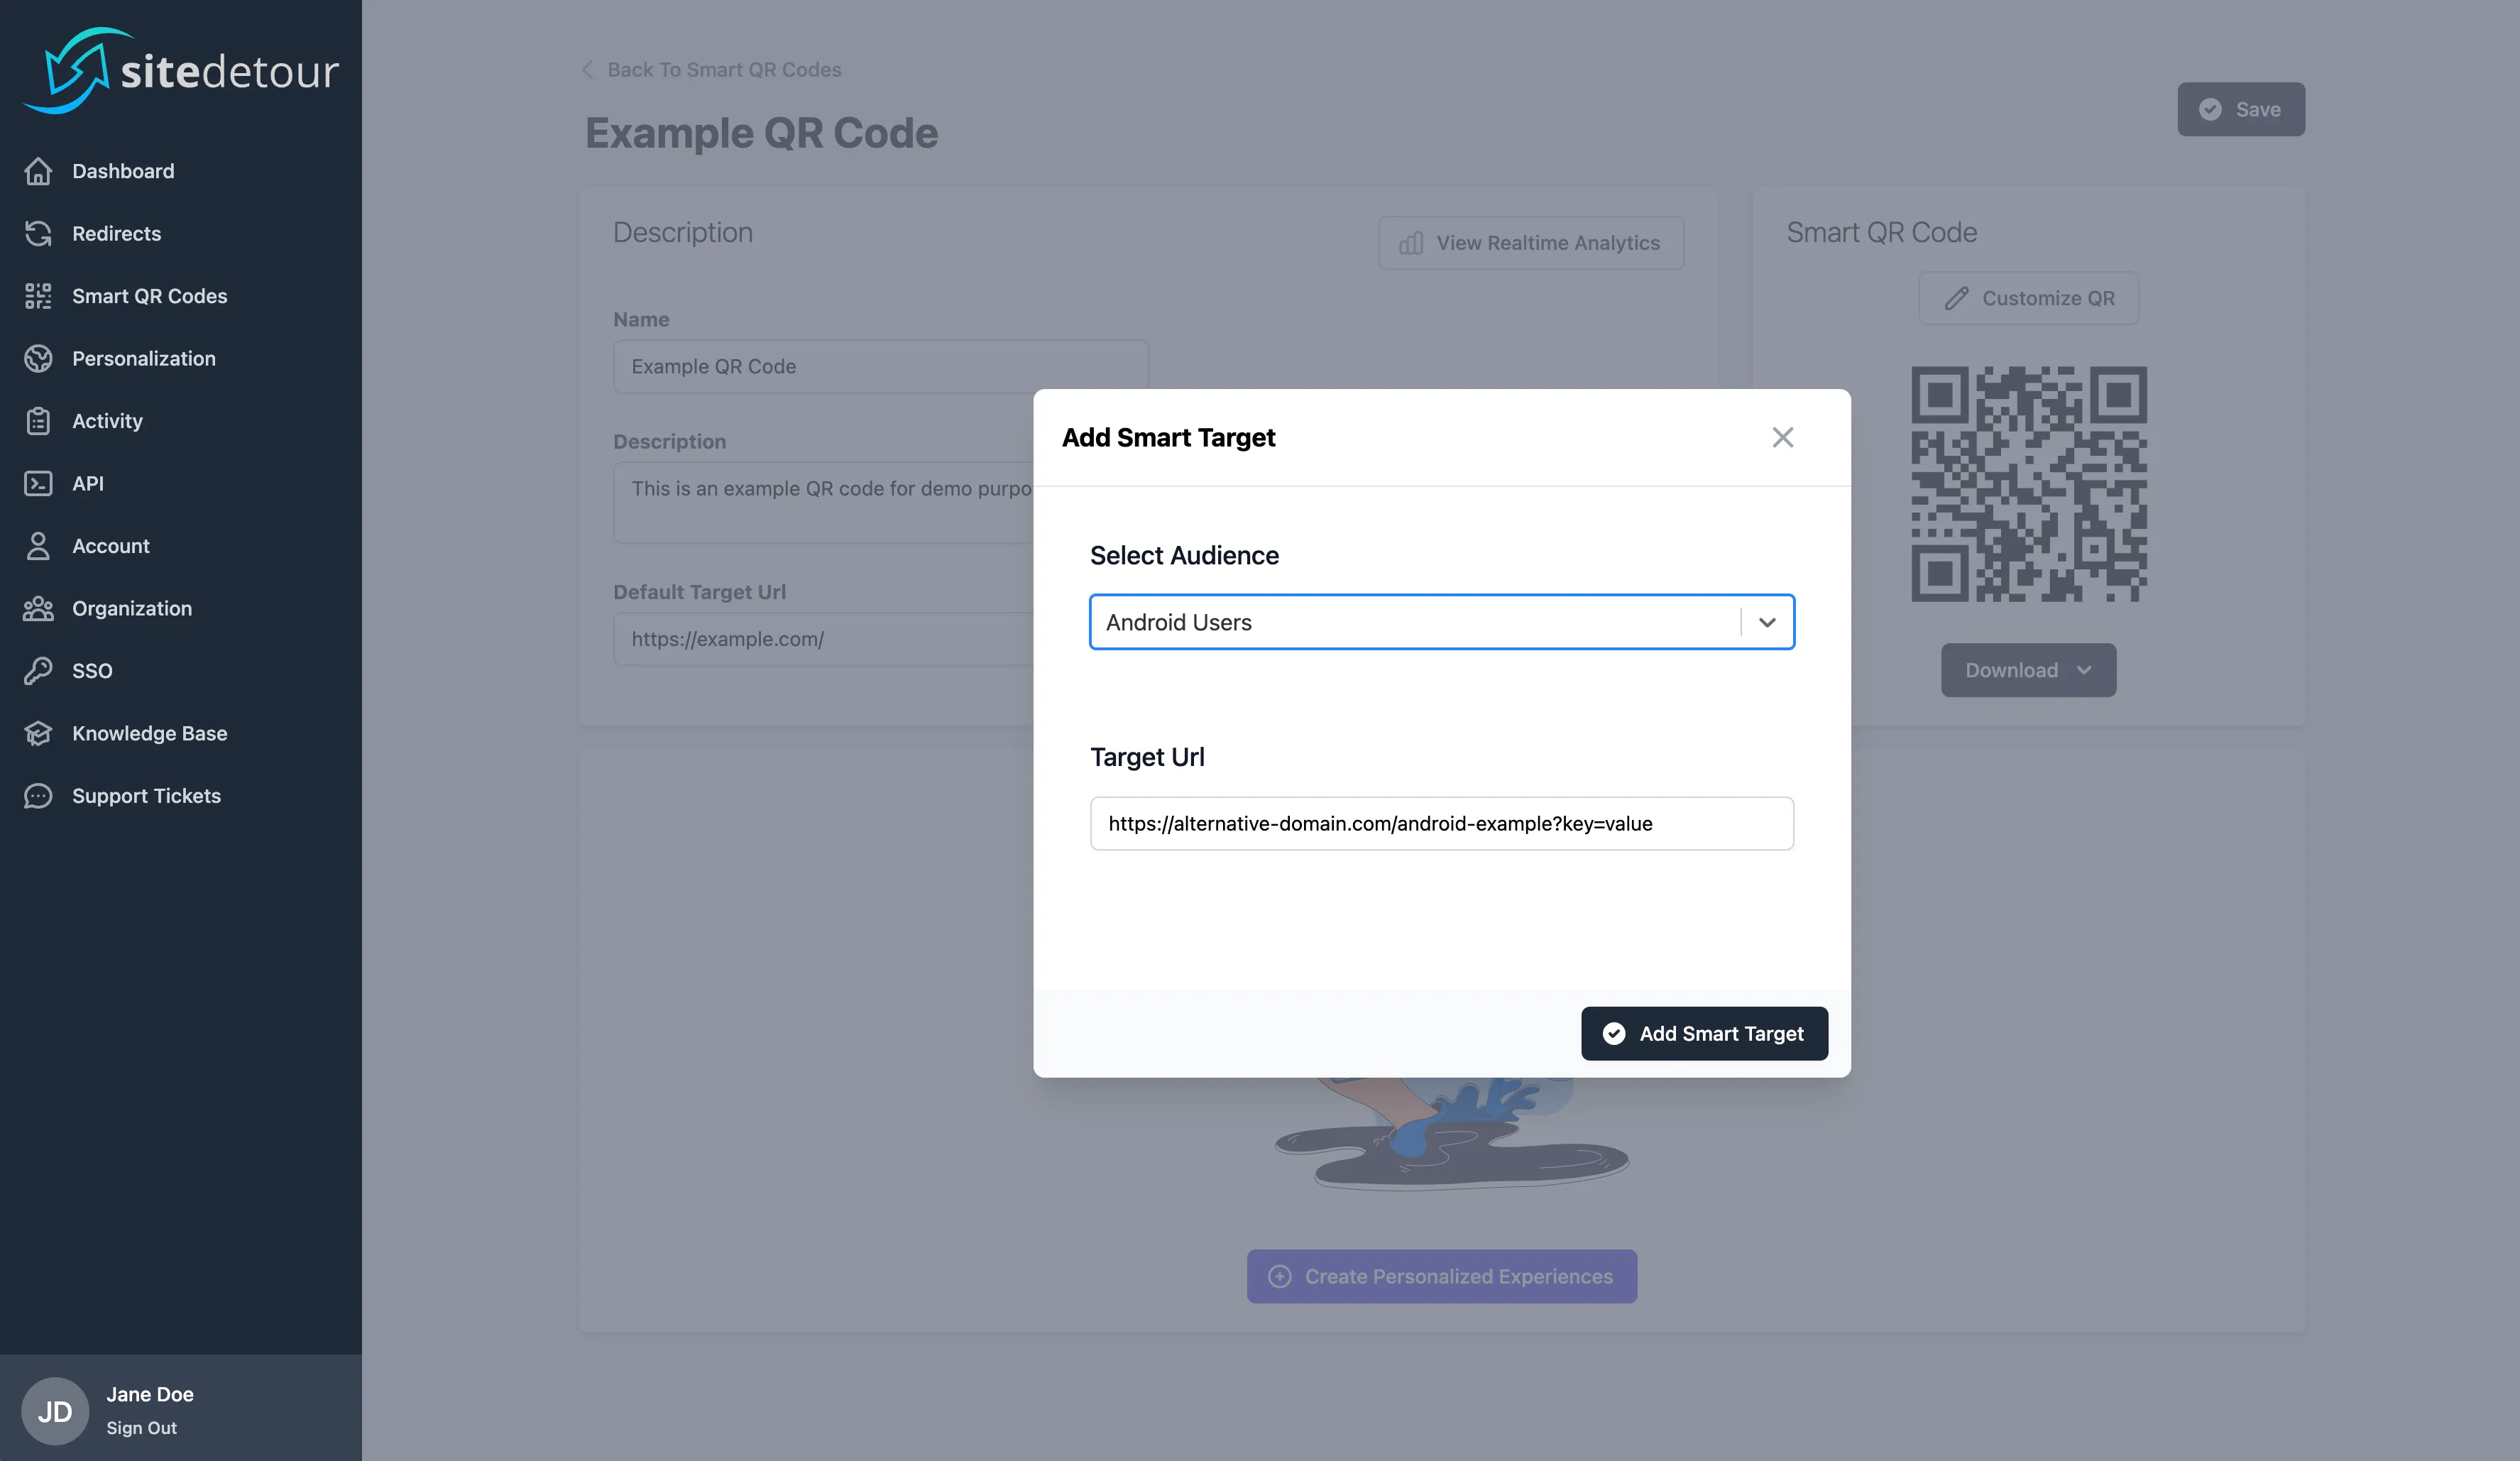The height and width of the screenshot is (1461, 2520).
Task: Click the Target Url input field
Action: (1441, 823)
